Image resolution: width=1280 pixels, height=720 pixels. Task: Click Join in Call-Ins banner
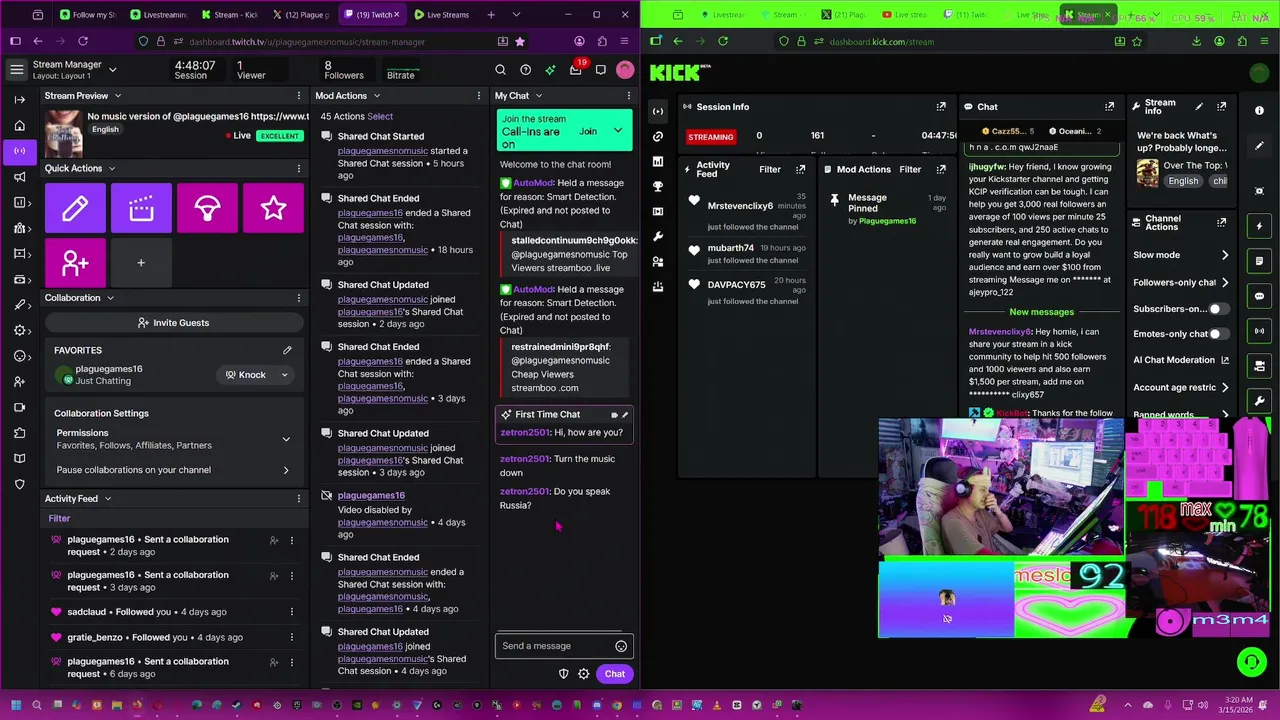(x=588, y=131)
